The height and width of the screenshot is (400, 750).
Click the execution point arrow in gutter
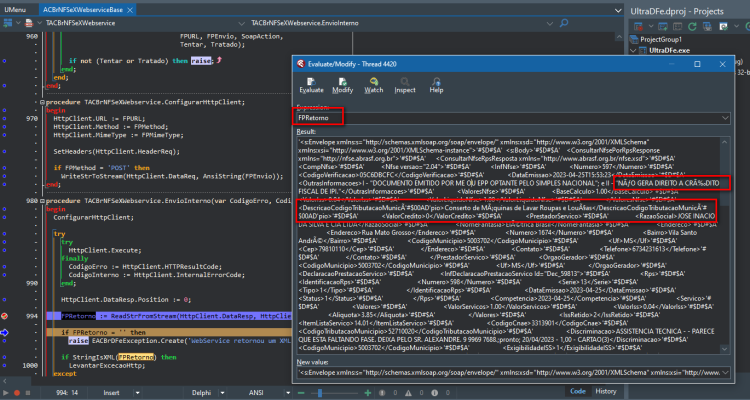5,332
